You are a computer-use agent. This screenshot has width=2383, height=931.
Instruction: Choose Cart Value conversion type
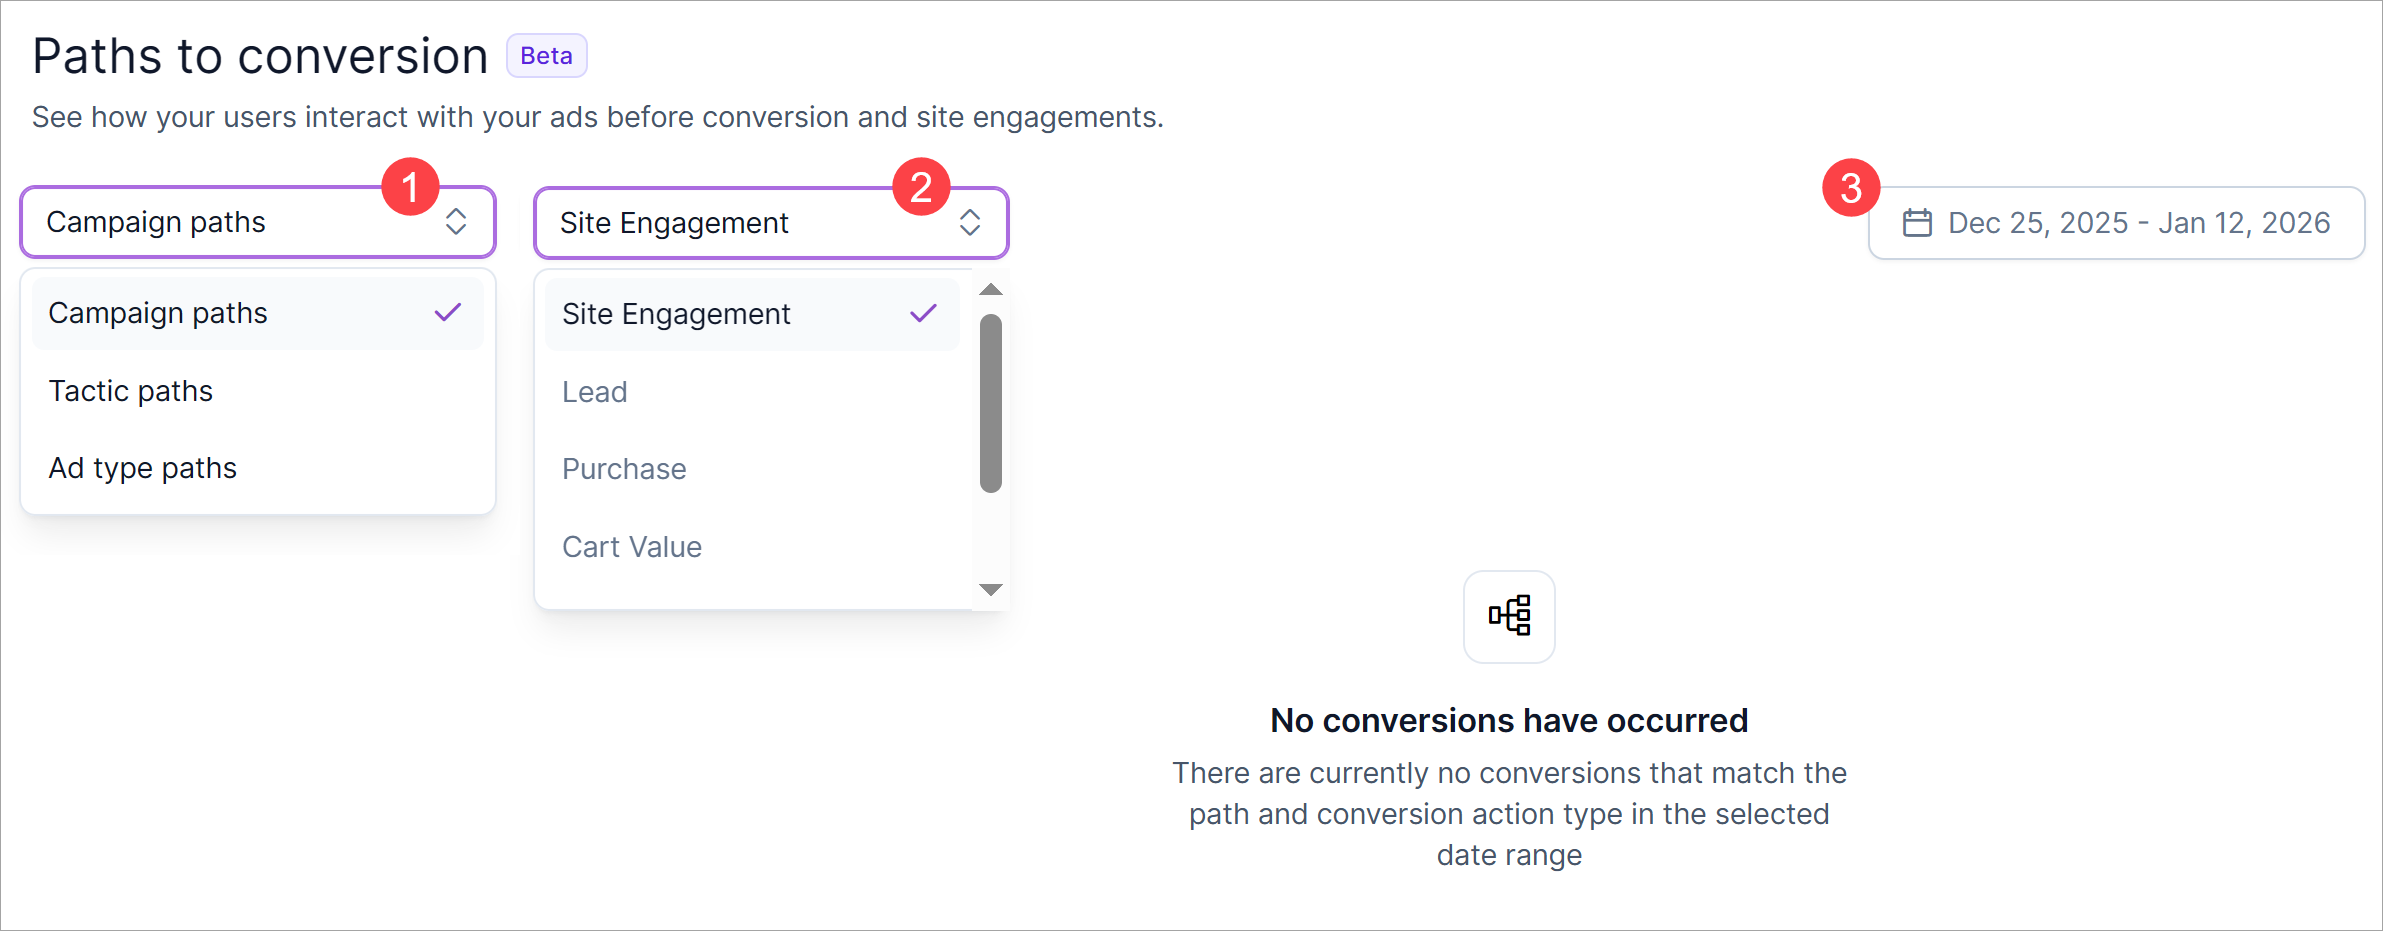[632, 547]
